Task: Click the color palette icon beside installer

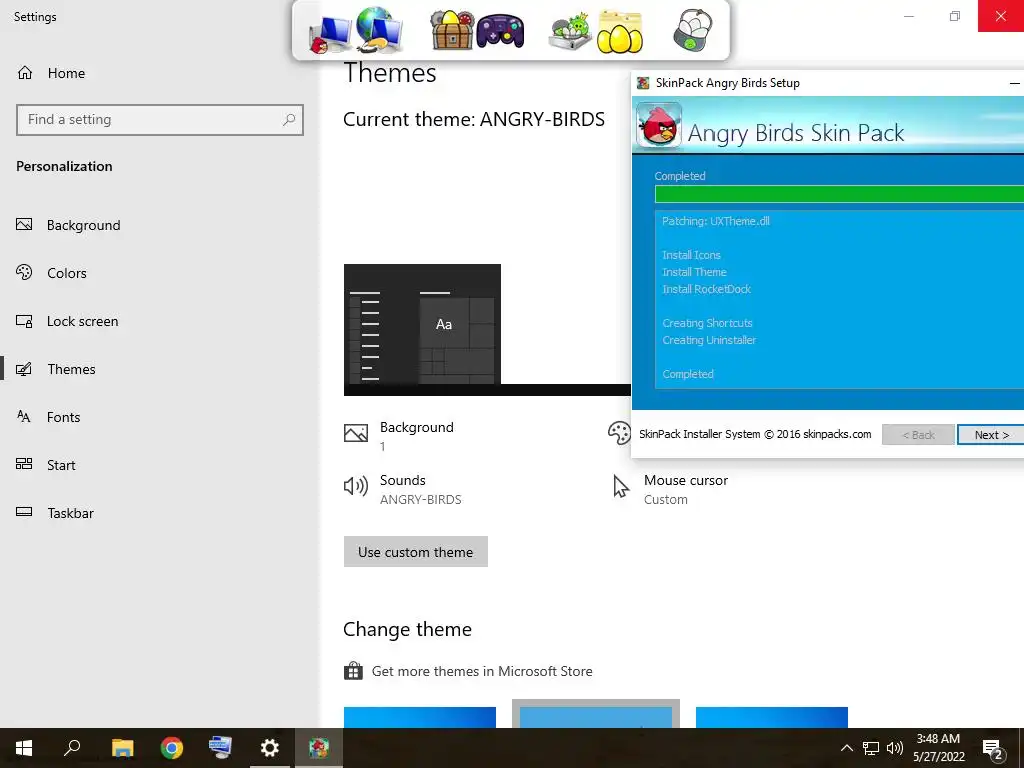Action: tap(618, 432)
